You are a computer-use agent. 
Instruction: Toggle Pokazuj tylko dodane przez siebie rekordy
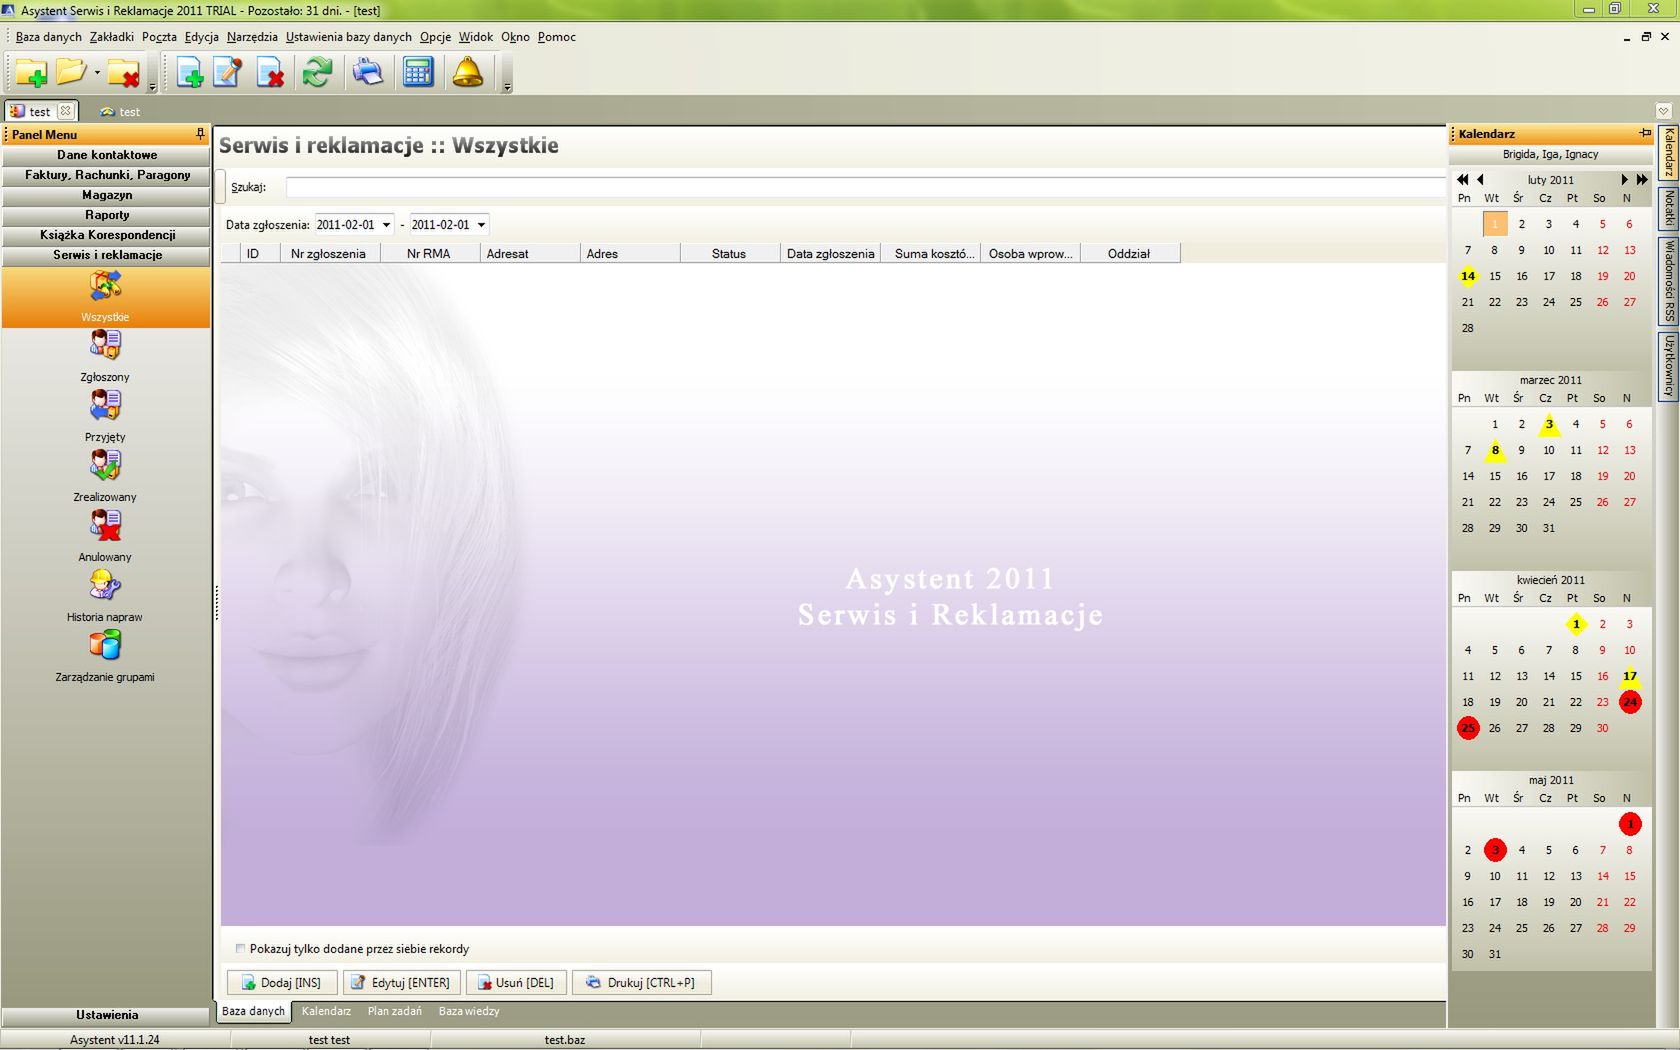pyautogui.click(x=240, y=949)
